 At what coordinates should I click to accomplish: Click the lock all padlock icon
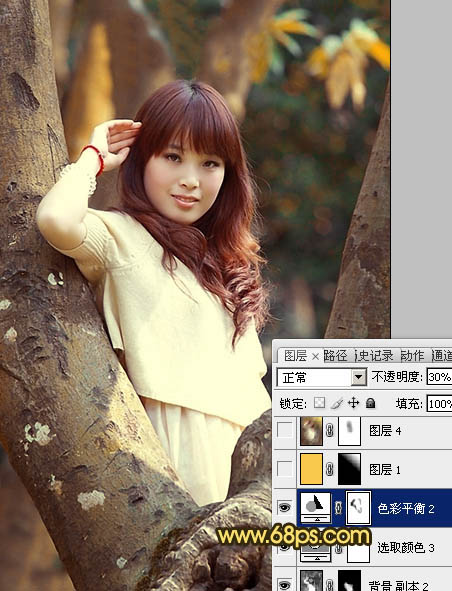[x=371, y=403]
